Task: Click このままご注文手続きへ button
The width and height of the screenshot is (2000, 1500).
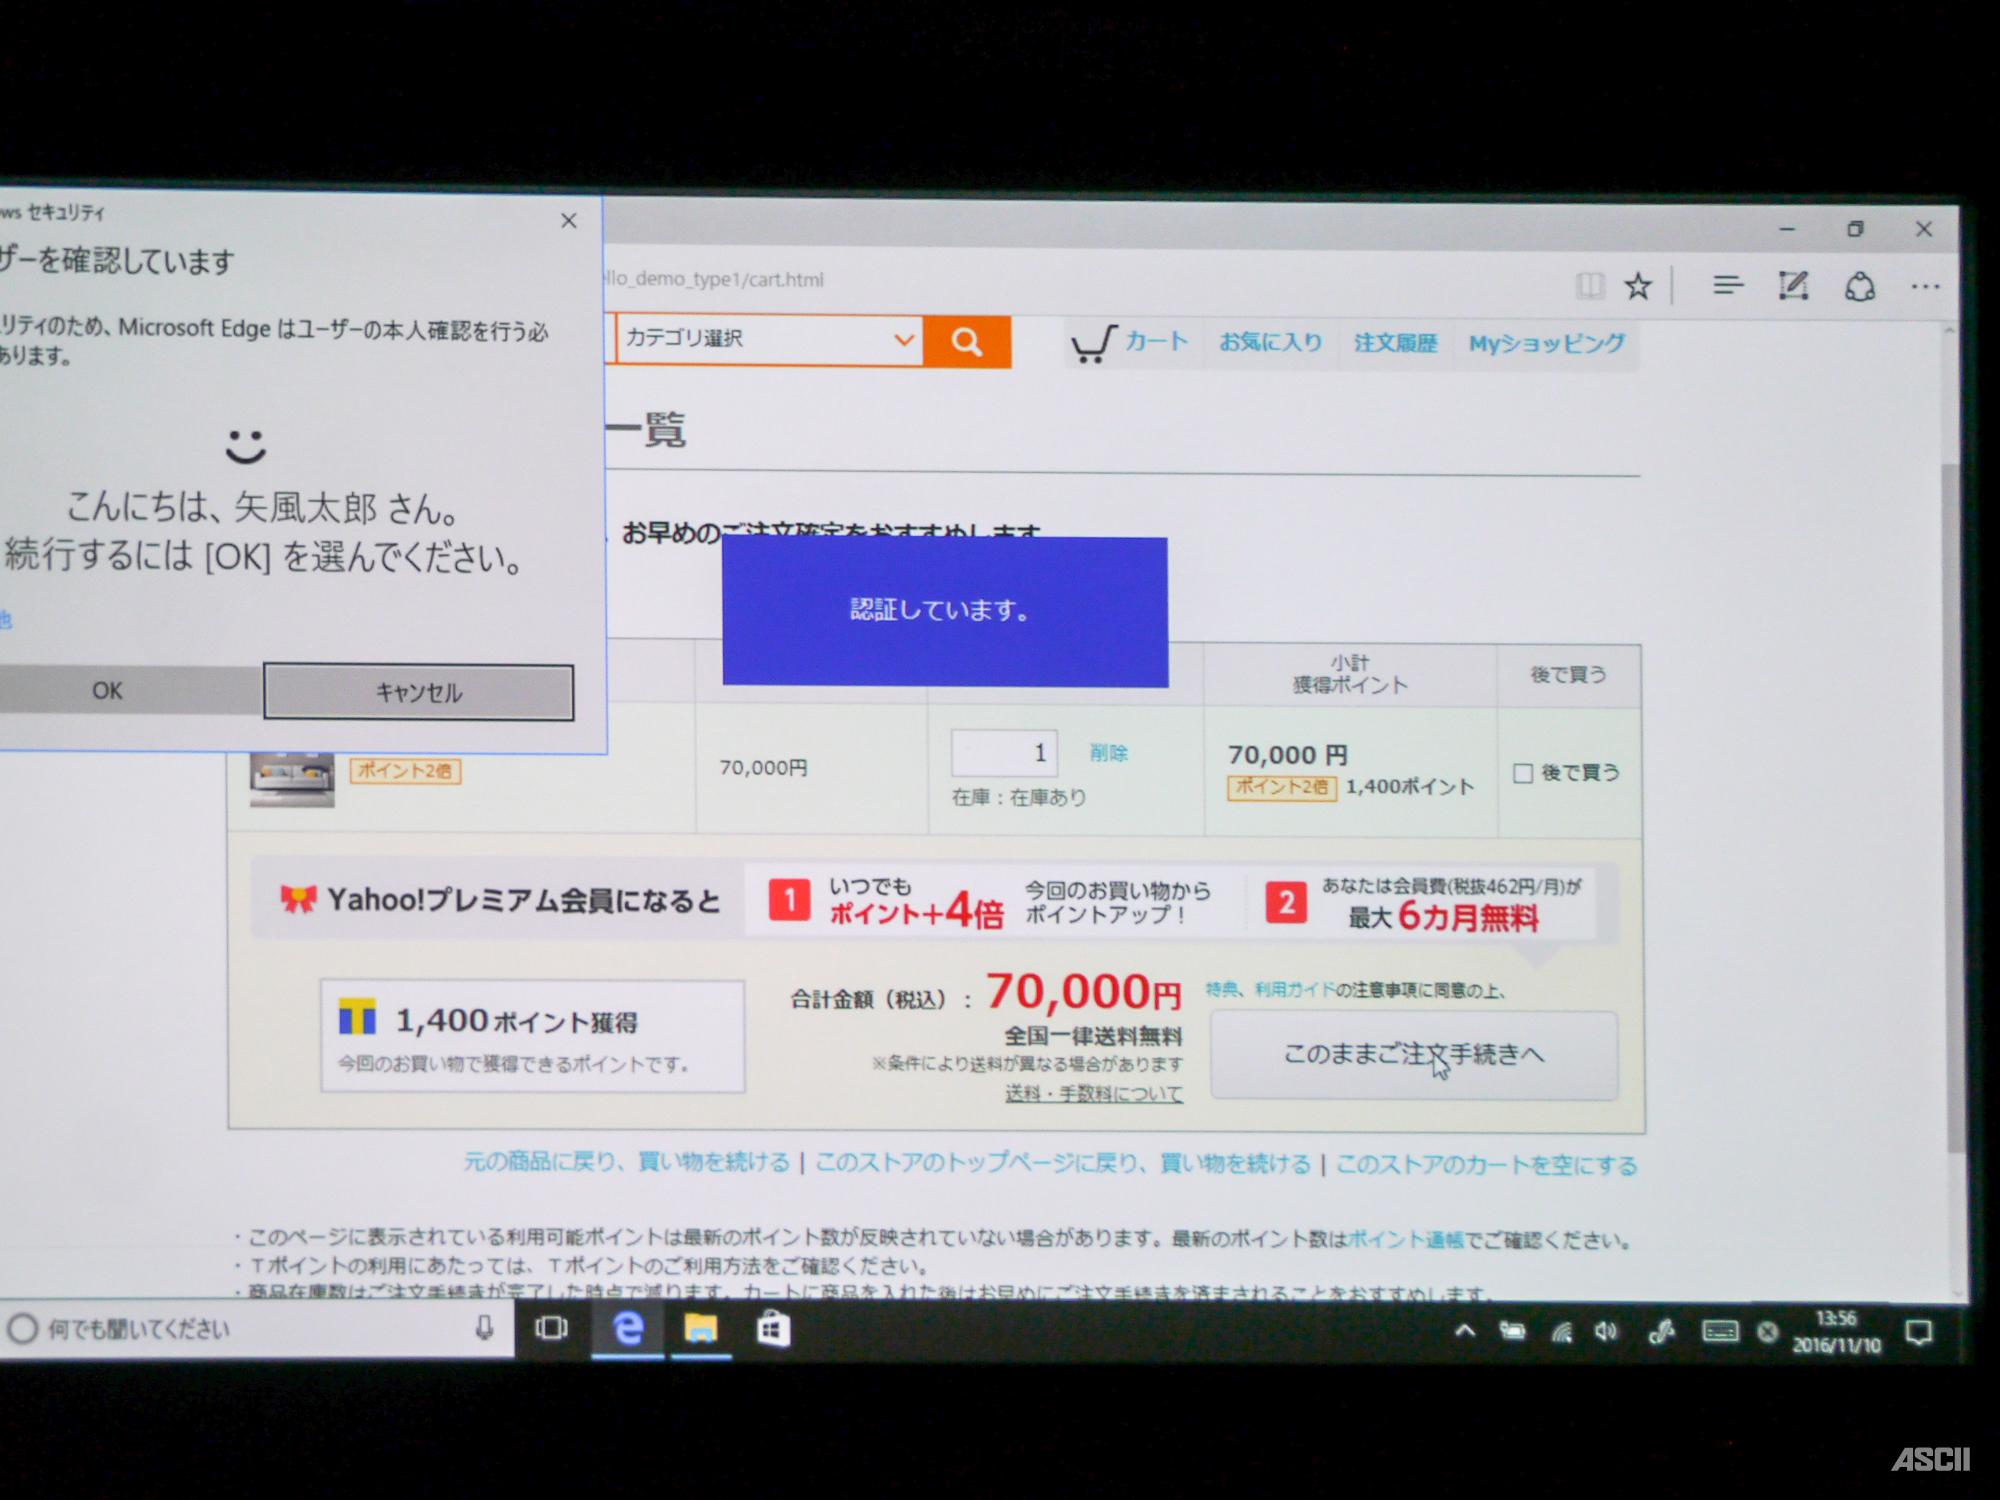Action: click(x=1413, y=1055)
